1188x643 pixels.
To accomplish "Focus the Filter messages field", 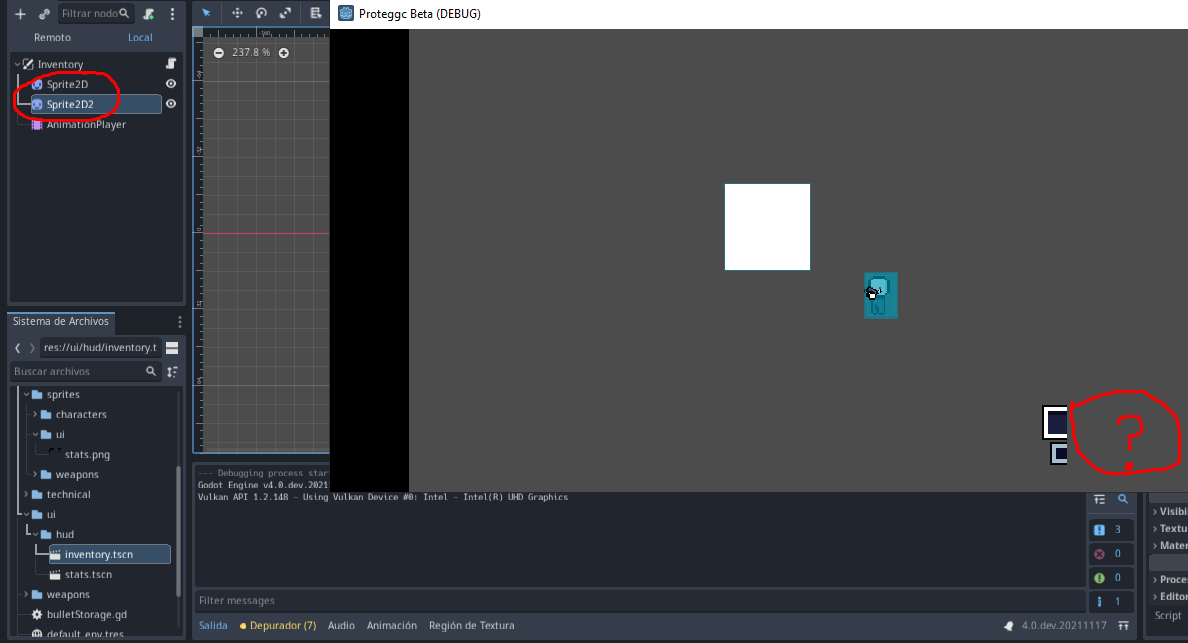I will coord(640,601).
